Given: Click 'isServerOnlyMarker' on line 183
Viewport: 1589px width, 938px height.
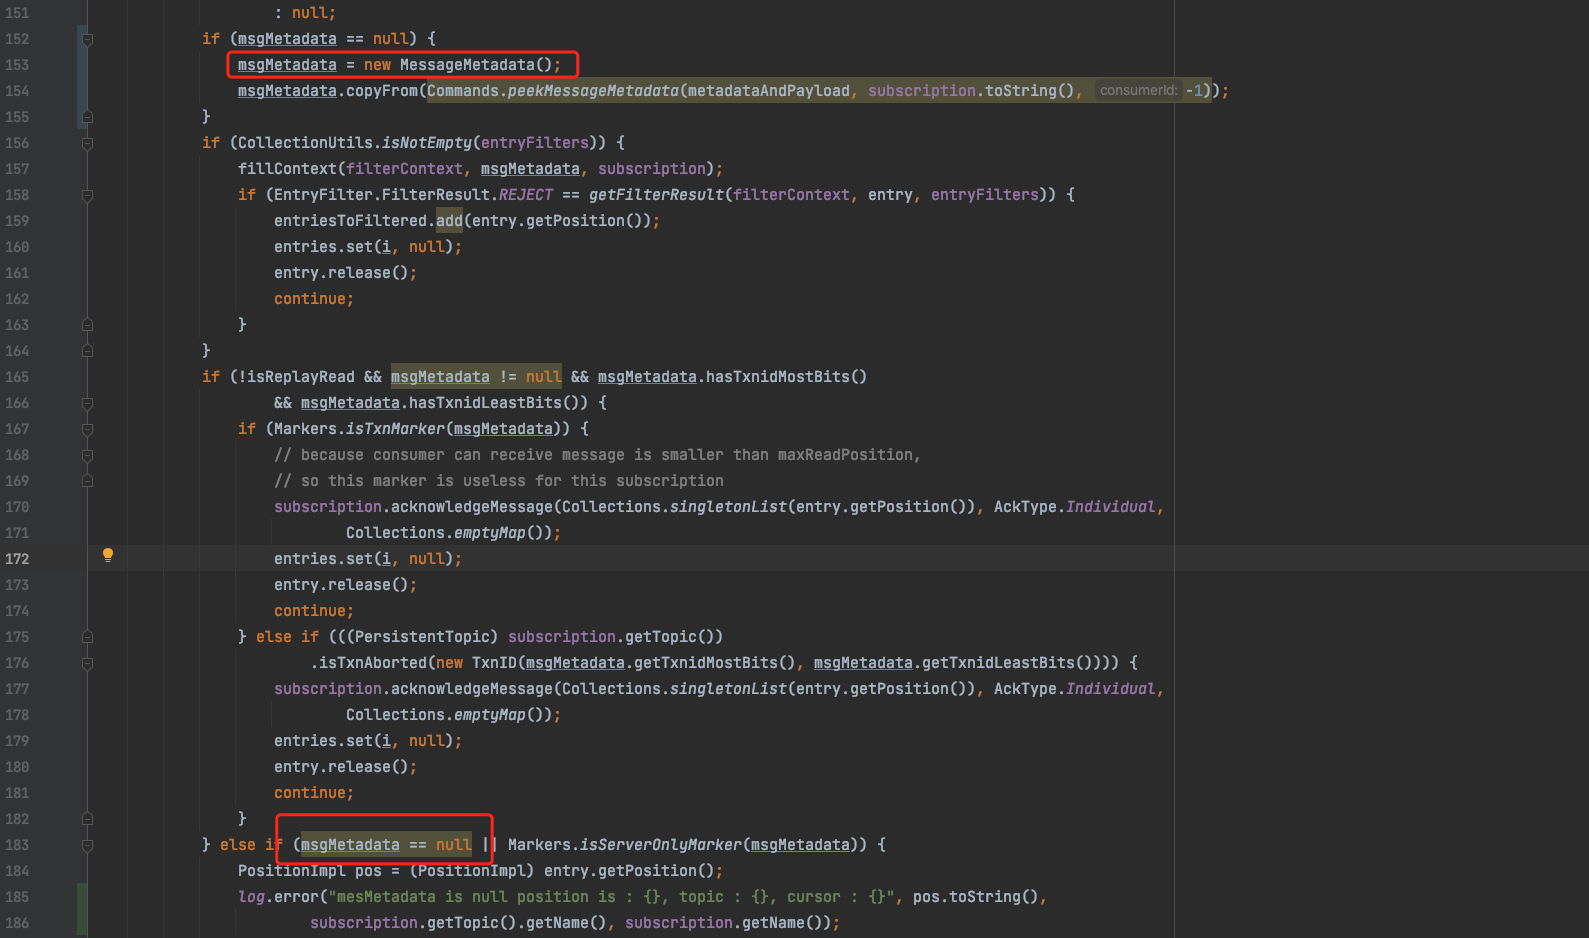Looking at the screenshot, I should 661,845.
